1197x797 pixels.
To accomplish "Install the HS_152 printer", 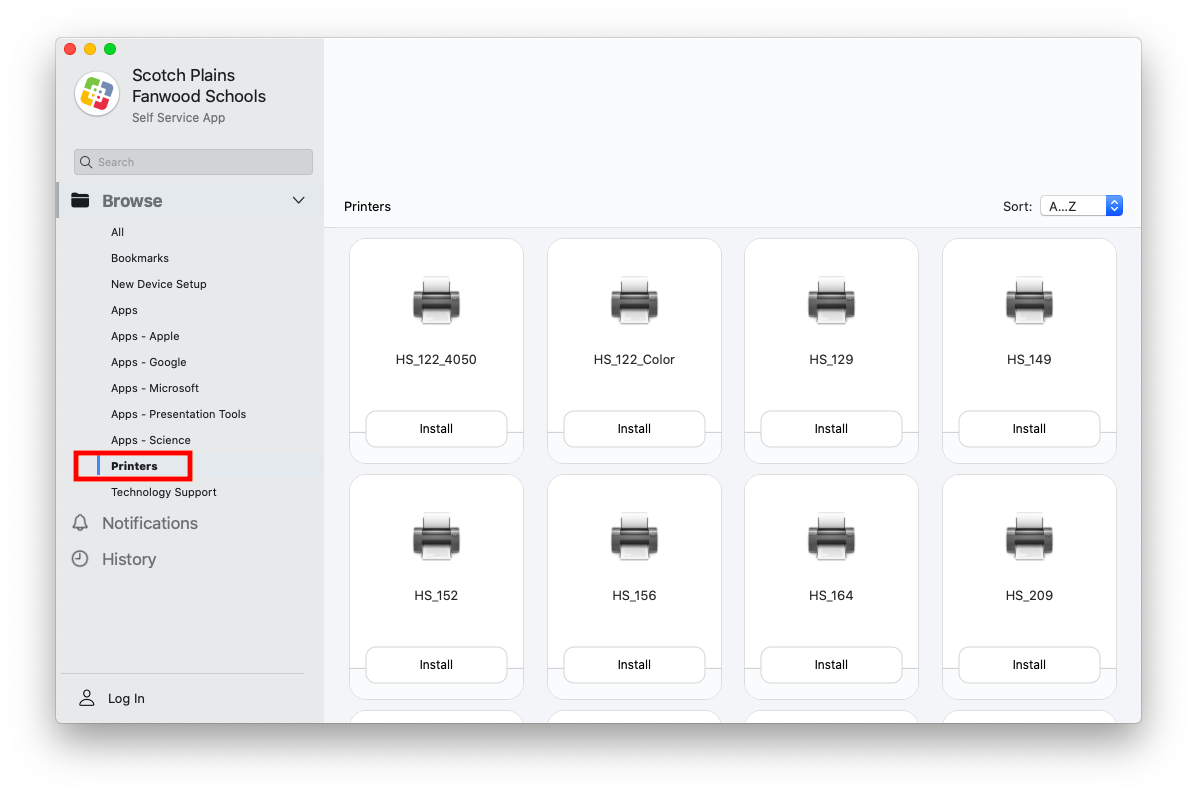I will (436, 665).
